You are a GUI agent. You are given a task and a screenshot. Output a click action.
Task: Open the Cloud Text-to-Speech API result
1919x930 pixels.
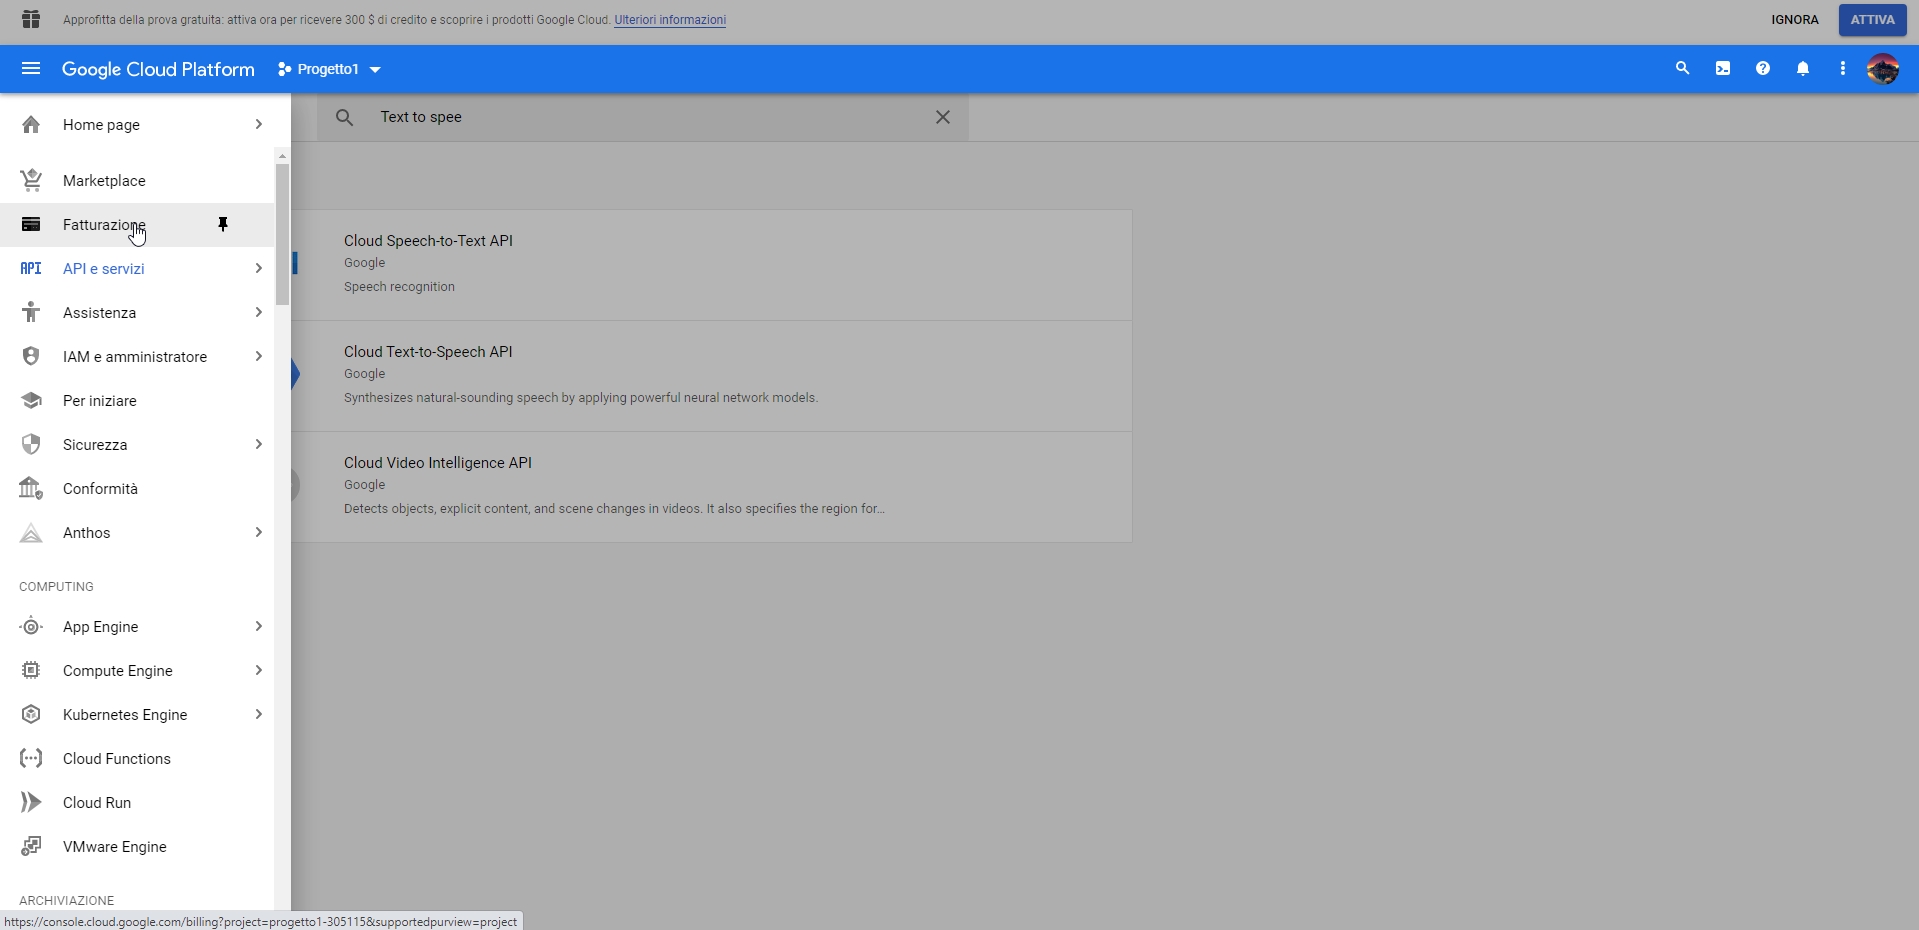coord(712,376)
